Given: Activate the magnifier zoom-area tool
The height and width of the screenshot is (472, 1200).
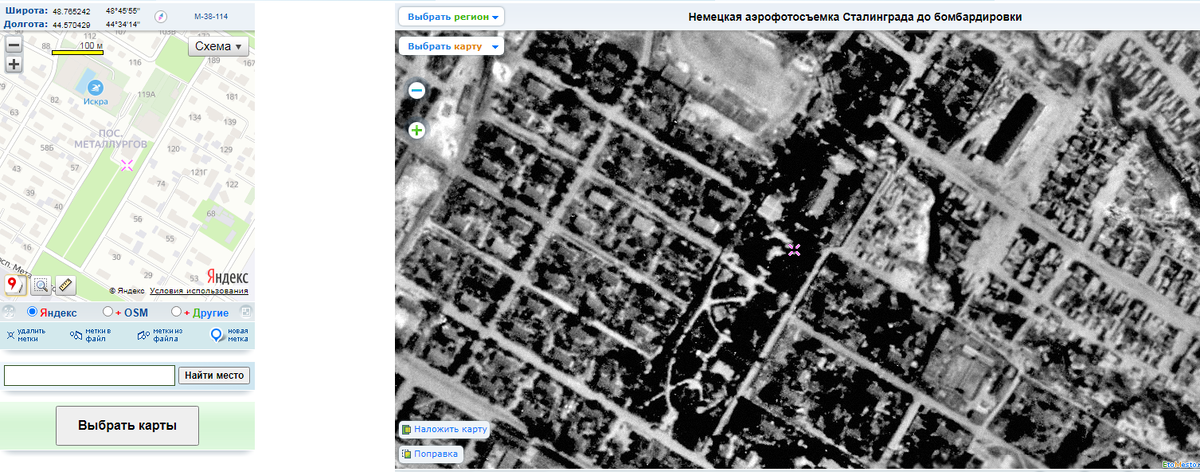Looking at the screenshot, I should tap(42, 286).
